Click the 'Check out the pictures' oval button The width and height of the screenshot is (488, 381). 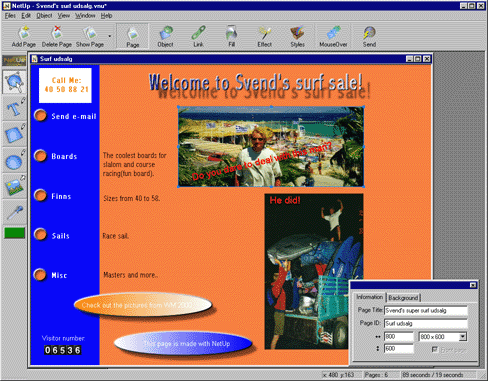coord(143,305)
